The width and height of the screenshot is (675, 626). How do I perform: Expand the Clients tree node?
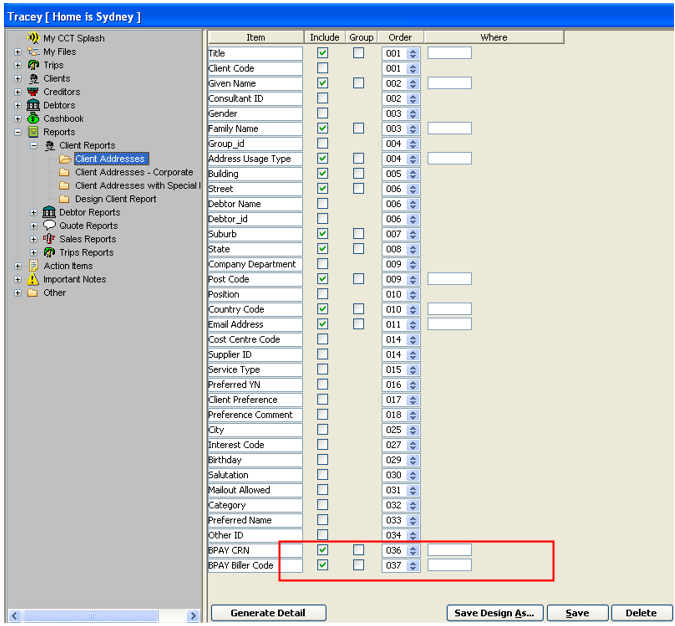pyautogui.click(x=18, y=78)
